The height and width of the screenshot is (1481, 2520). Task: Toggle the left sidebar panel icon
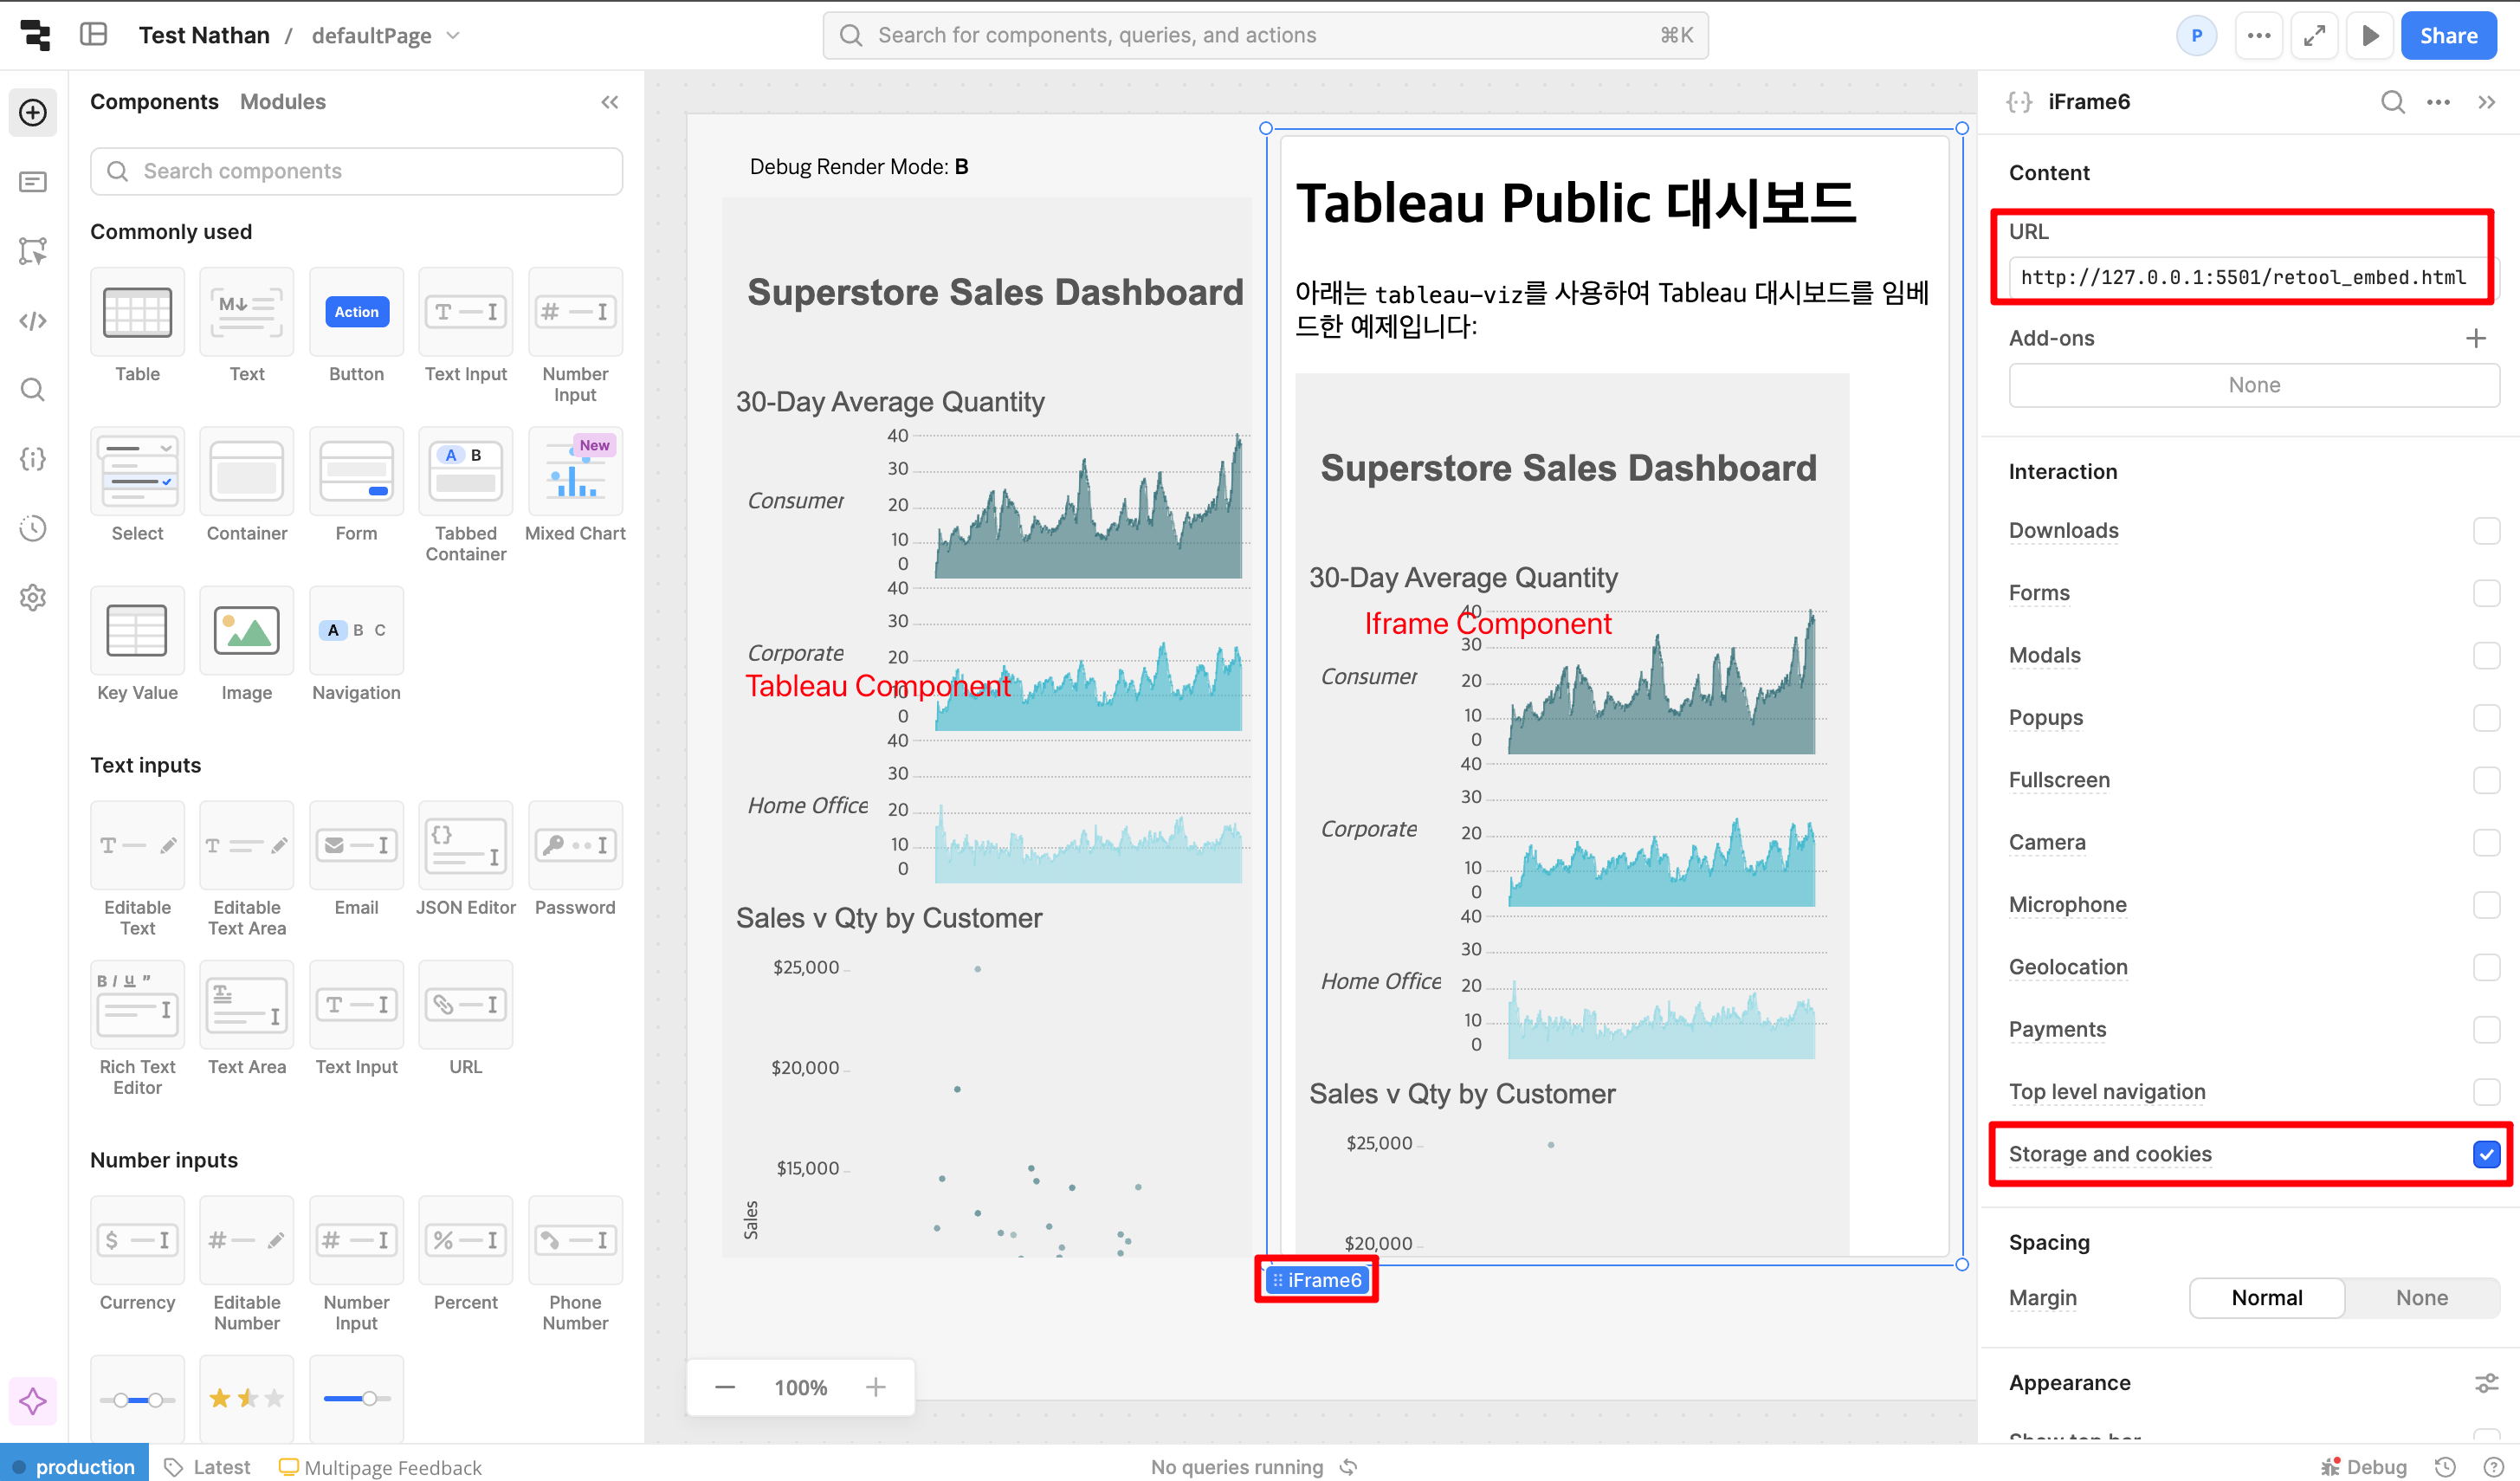pos(94,35)
